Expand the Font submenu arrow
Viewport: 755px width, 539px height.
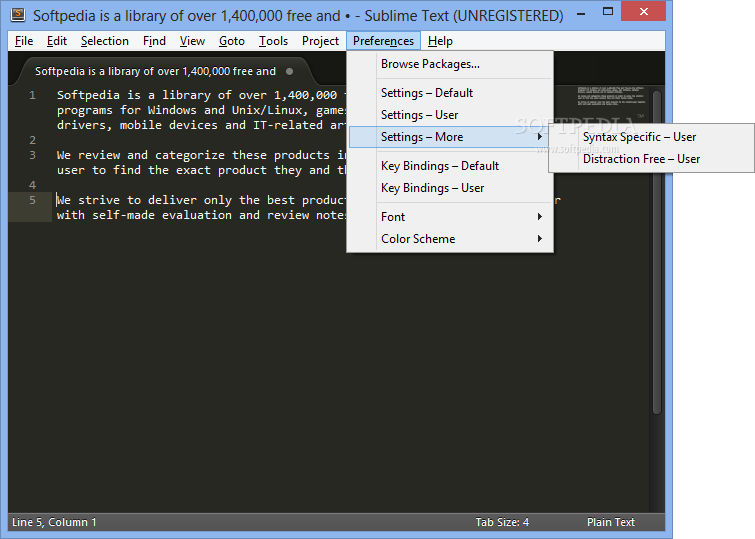540,217
